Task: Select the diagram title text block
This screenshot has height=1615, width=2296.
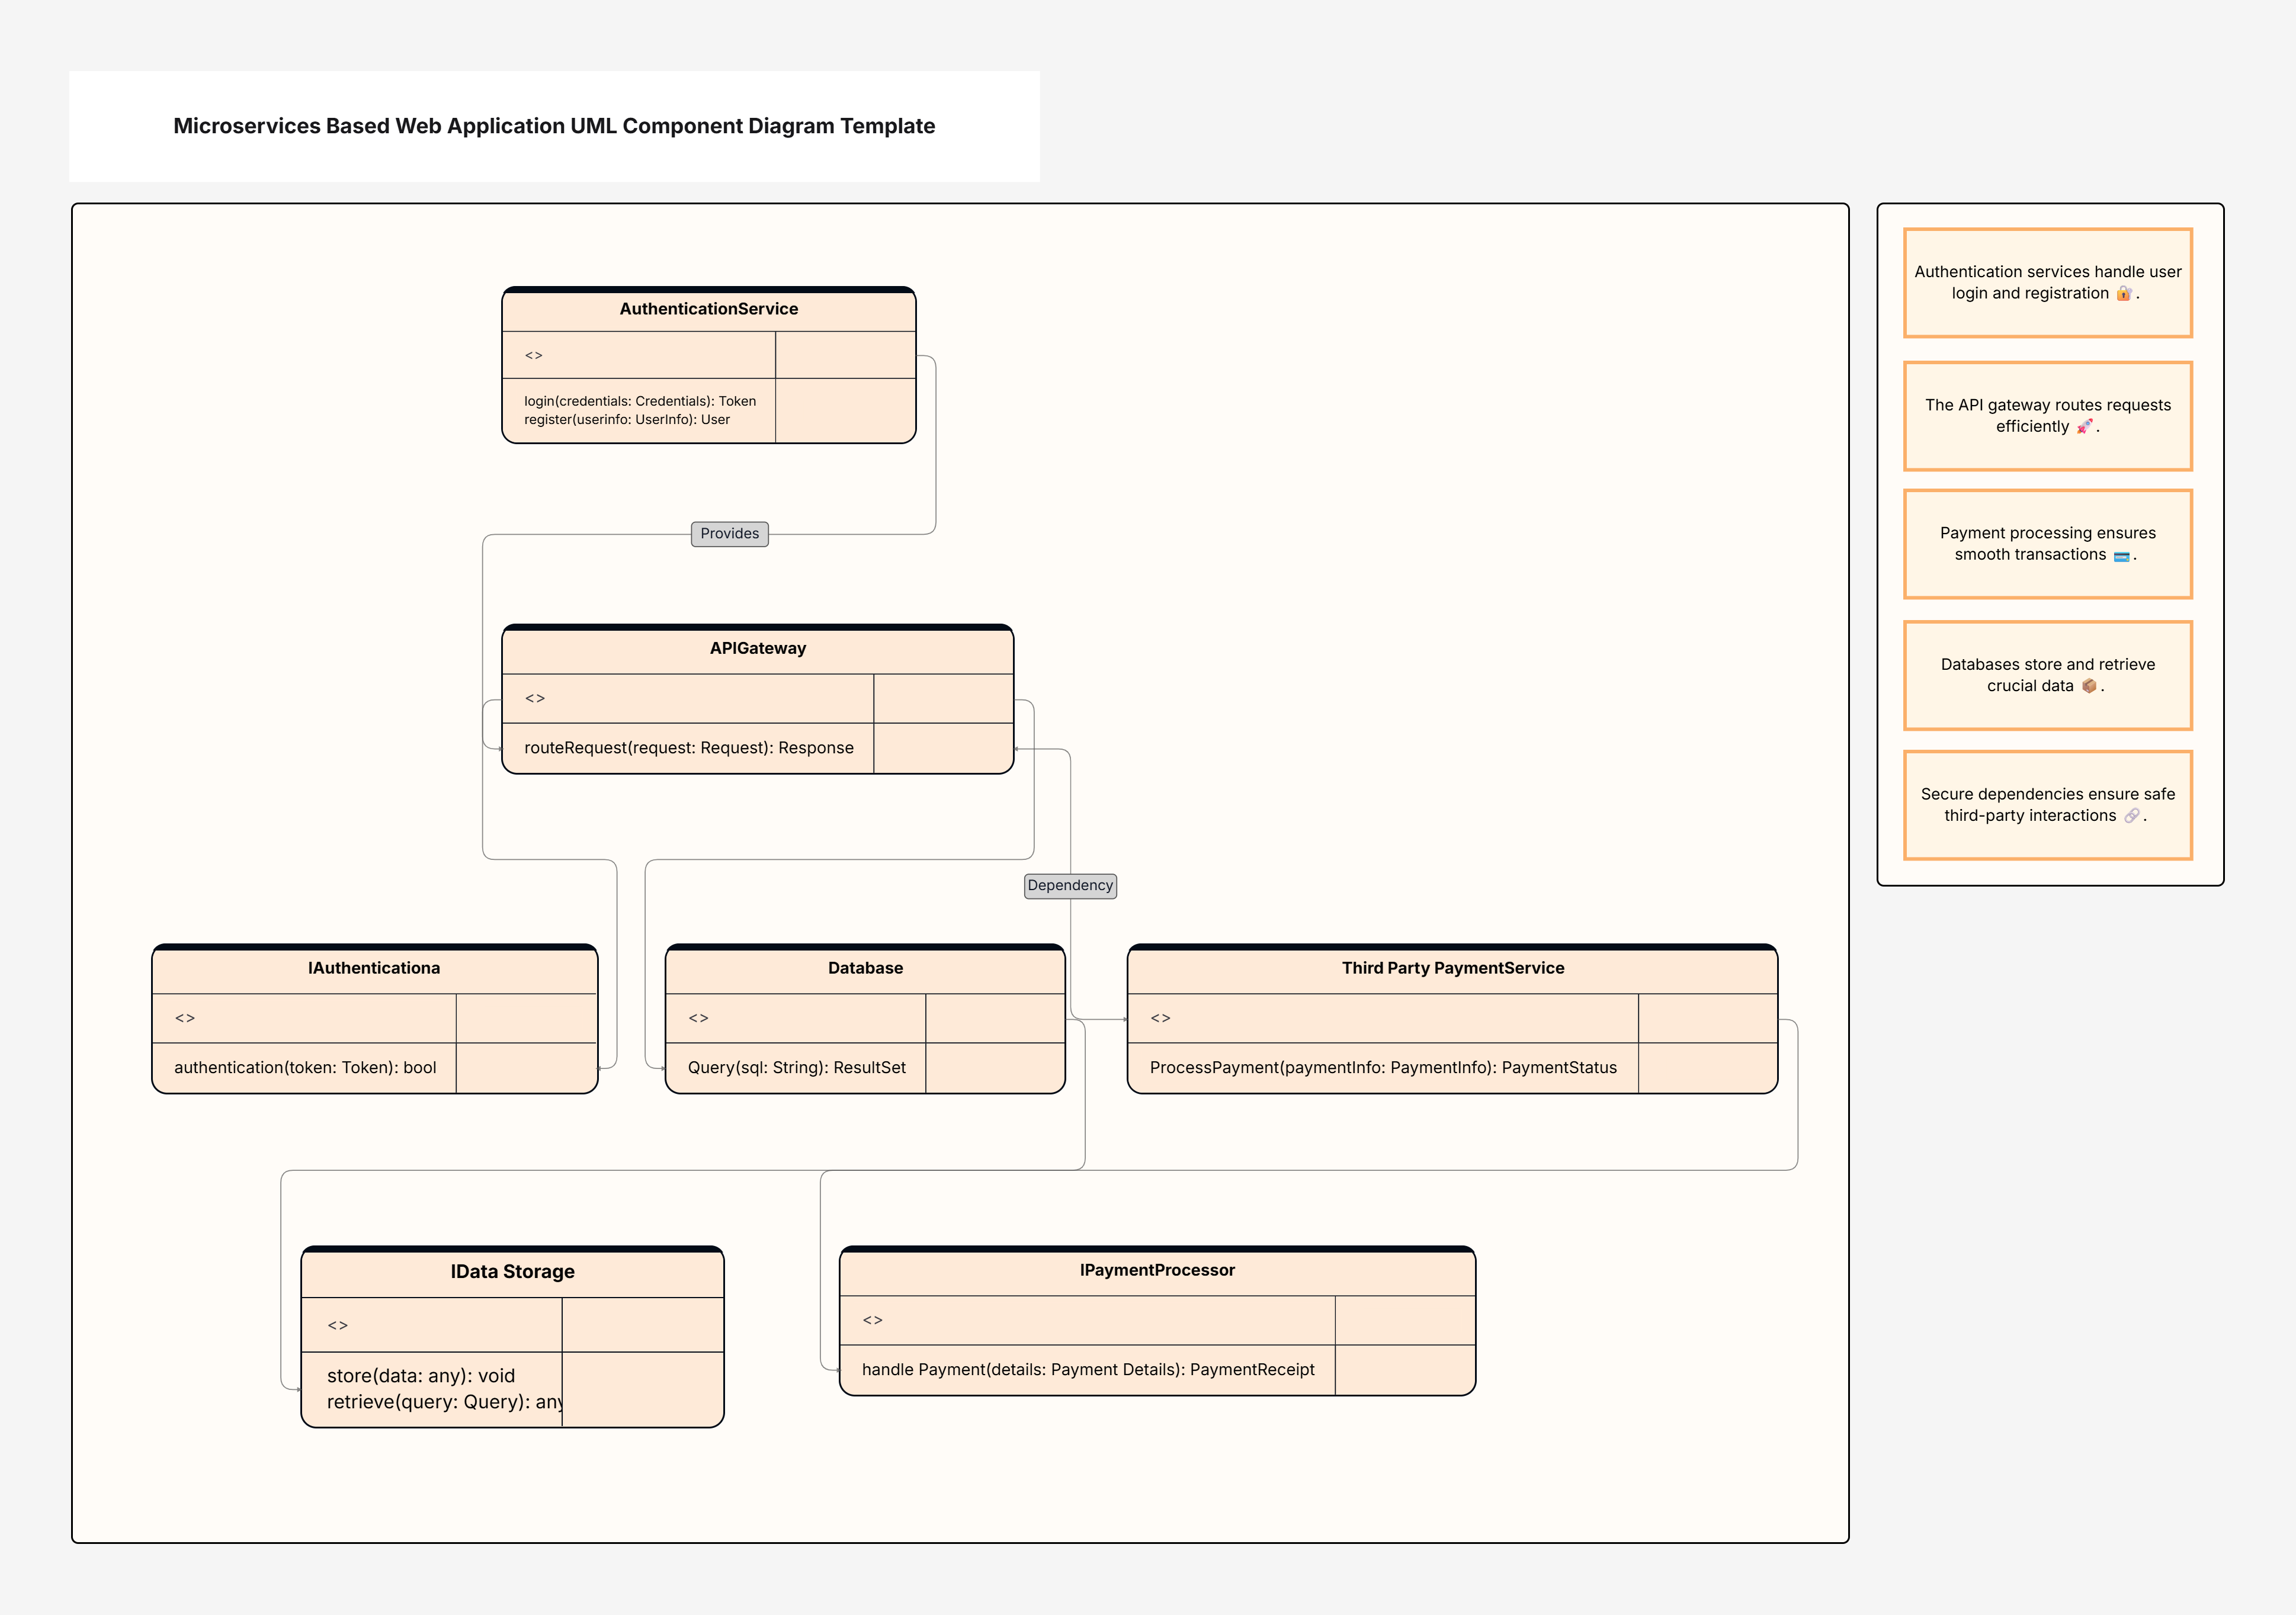Action: click(554, 126)
